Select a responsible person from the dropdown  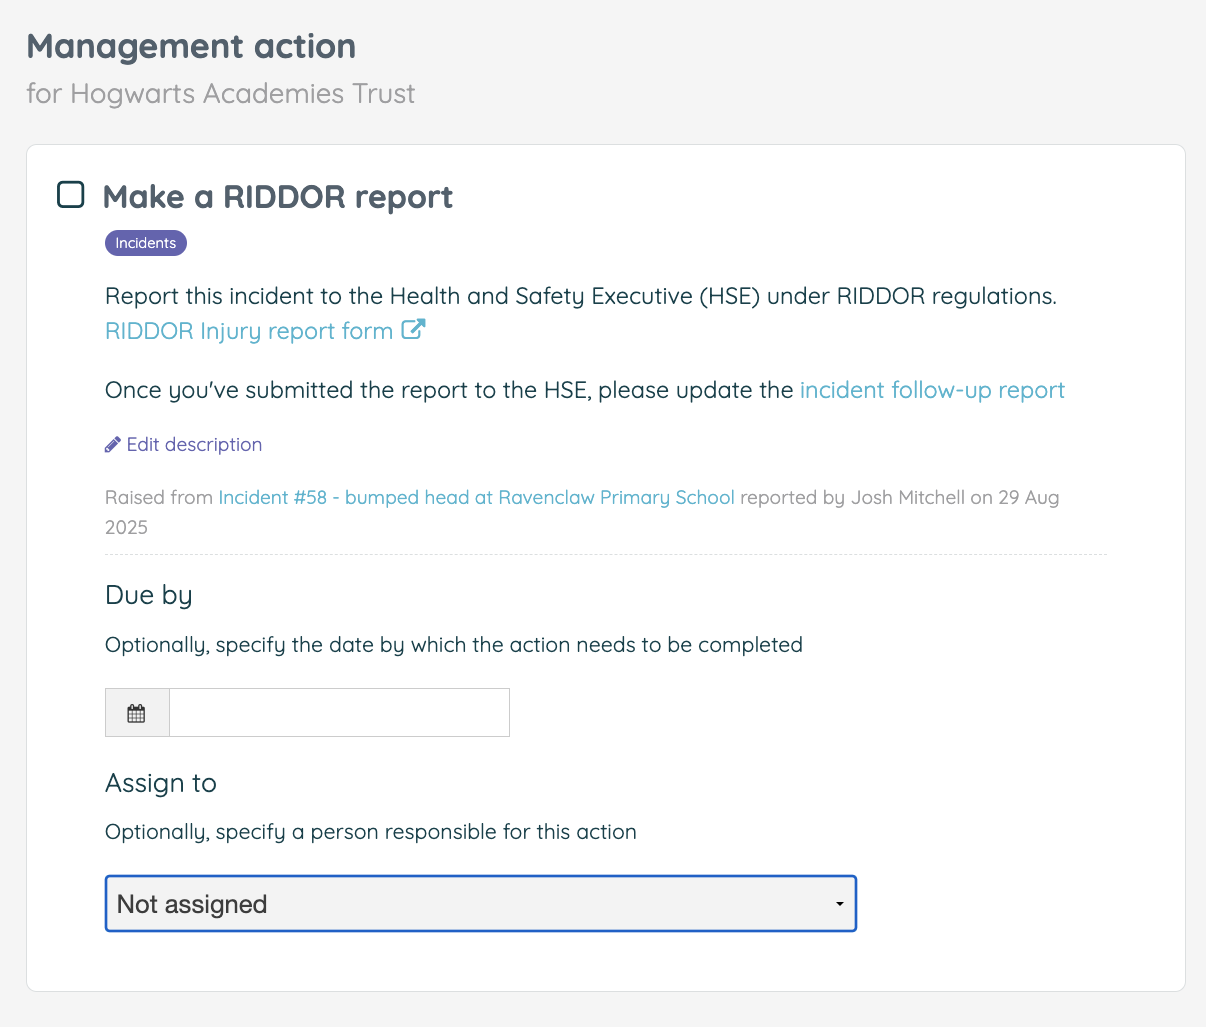(480, 903)
